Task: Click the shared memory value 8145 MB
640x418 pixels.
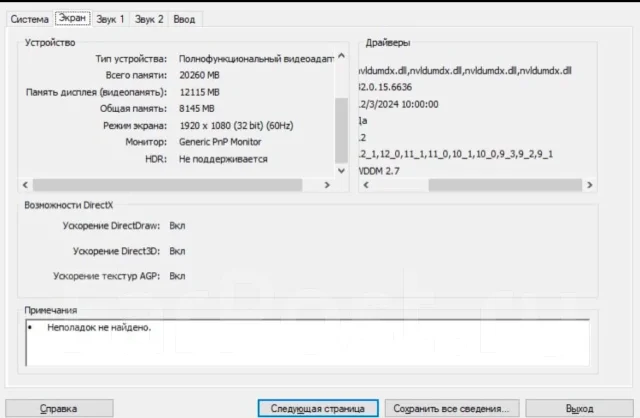Action: (x=197, y=109)
